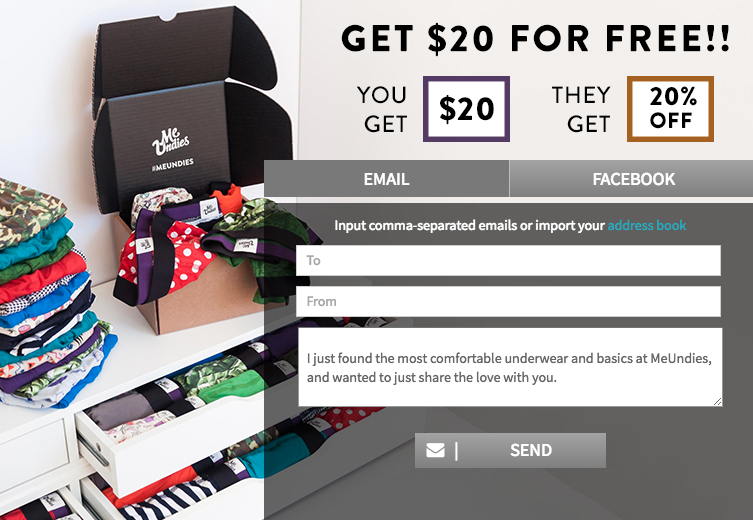Focus the To email field
This screenshot has width=753, height=520.
[508, 260]
